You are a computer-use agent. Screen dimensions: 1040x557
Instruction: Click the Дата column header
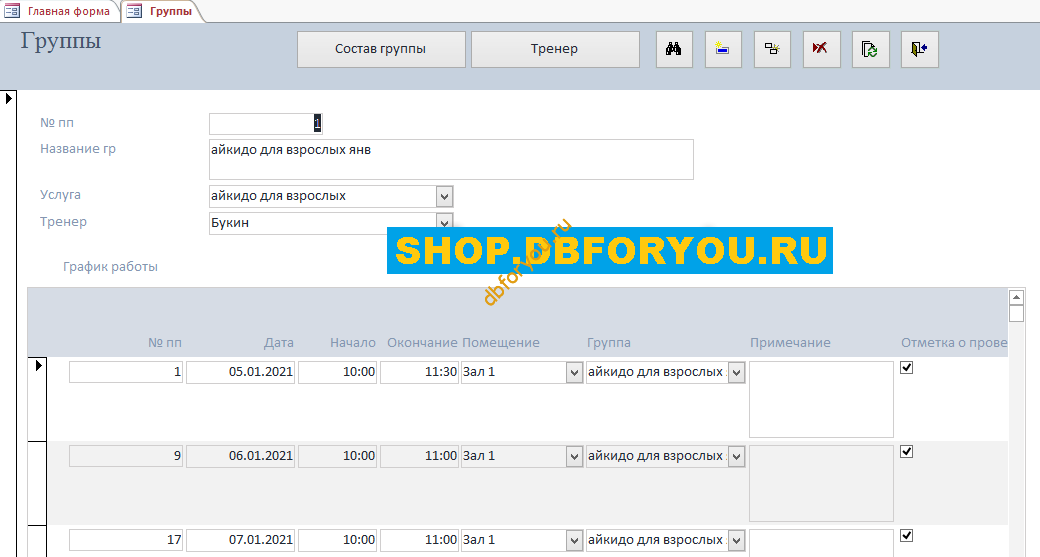pos(279,343)
